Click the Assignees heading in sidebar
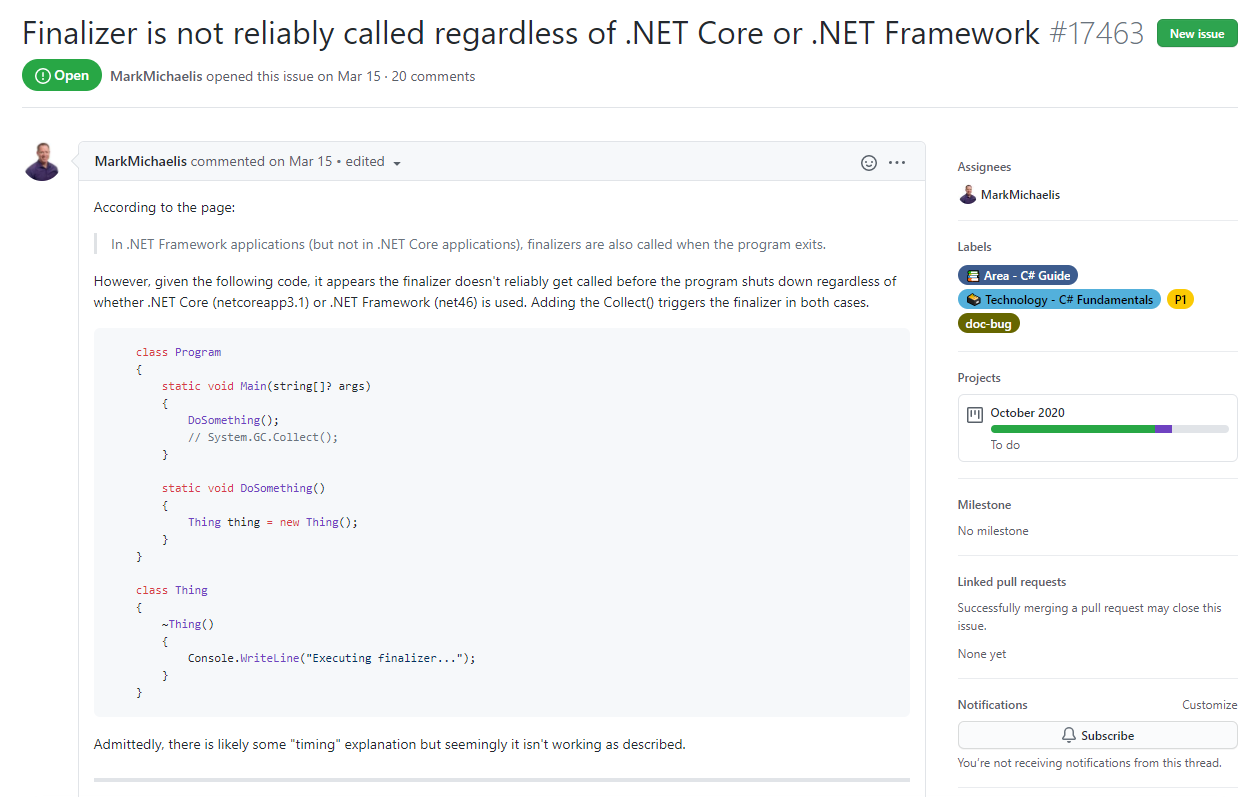Viewport: 1254px width, 797px height. coord(984,167)
